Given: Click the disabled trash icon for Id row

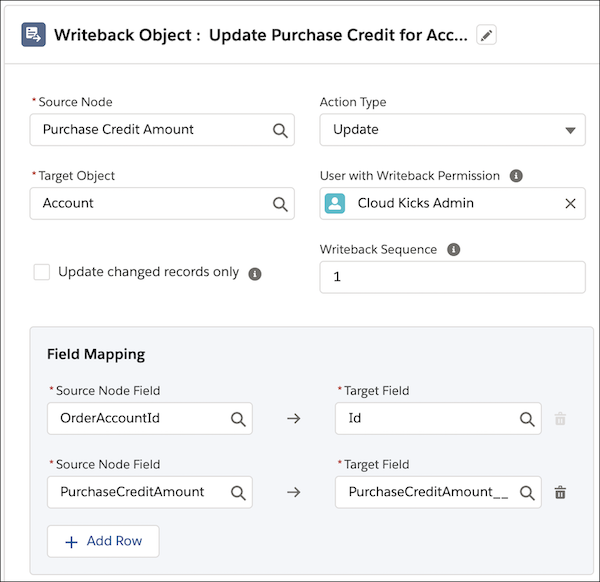Looking at the screenshot, I should tap(560, 418).
